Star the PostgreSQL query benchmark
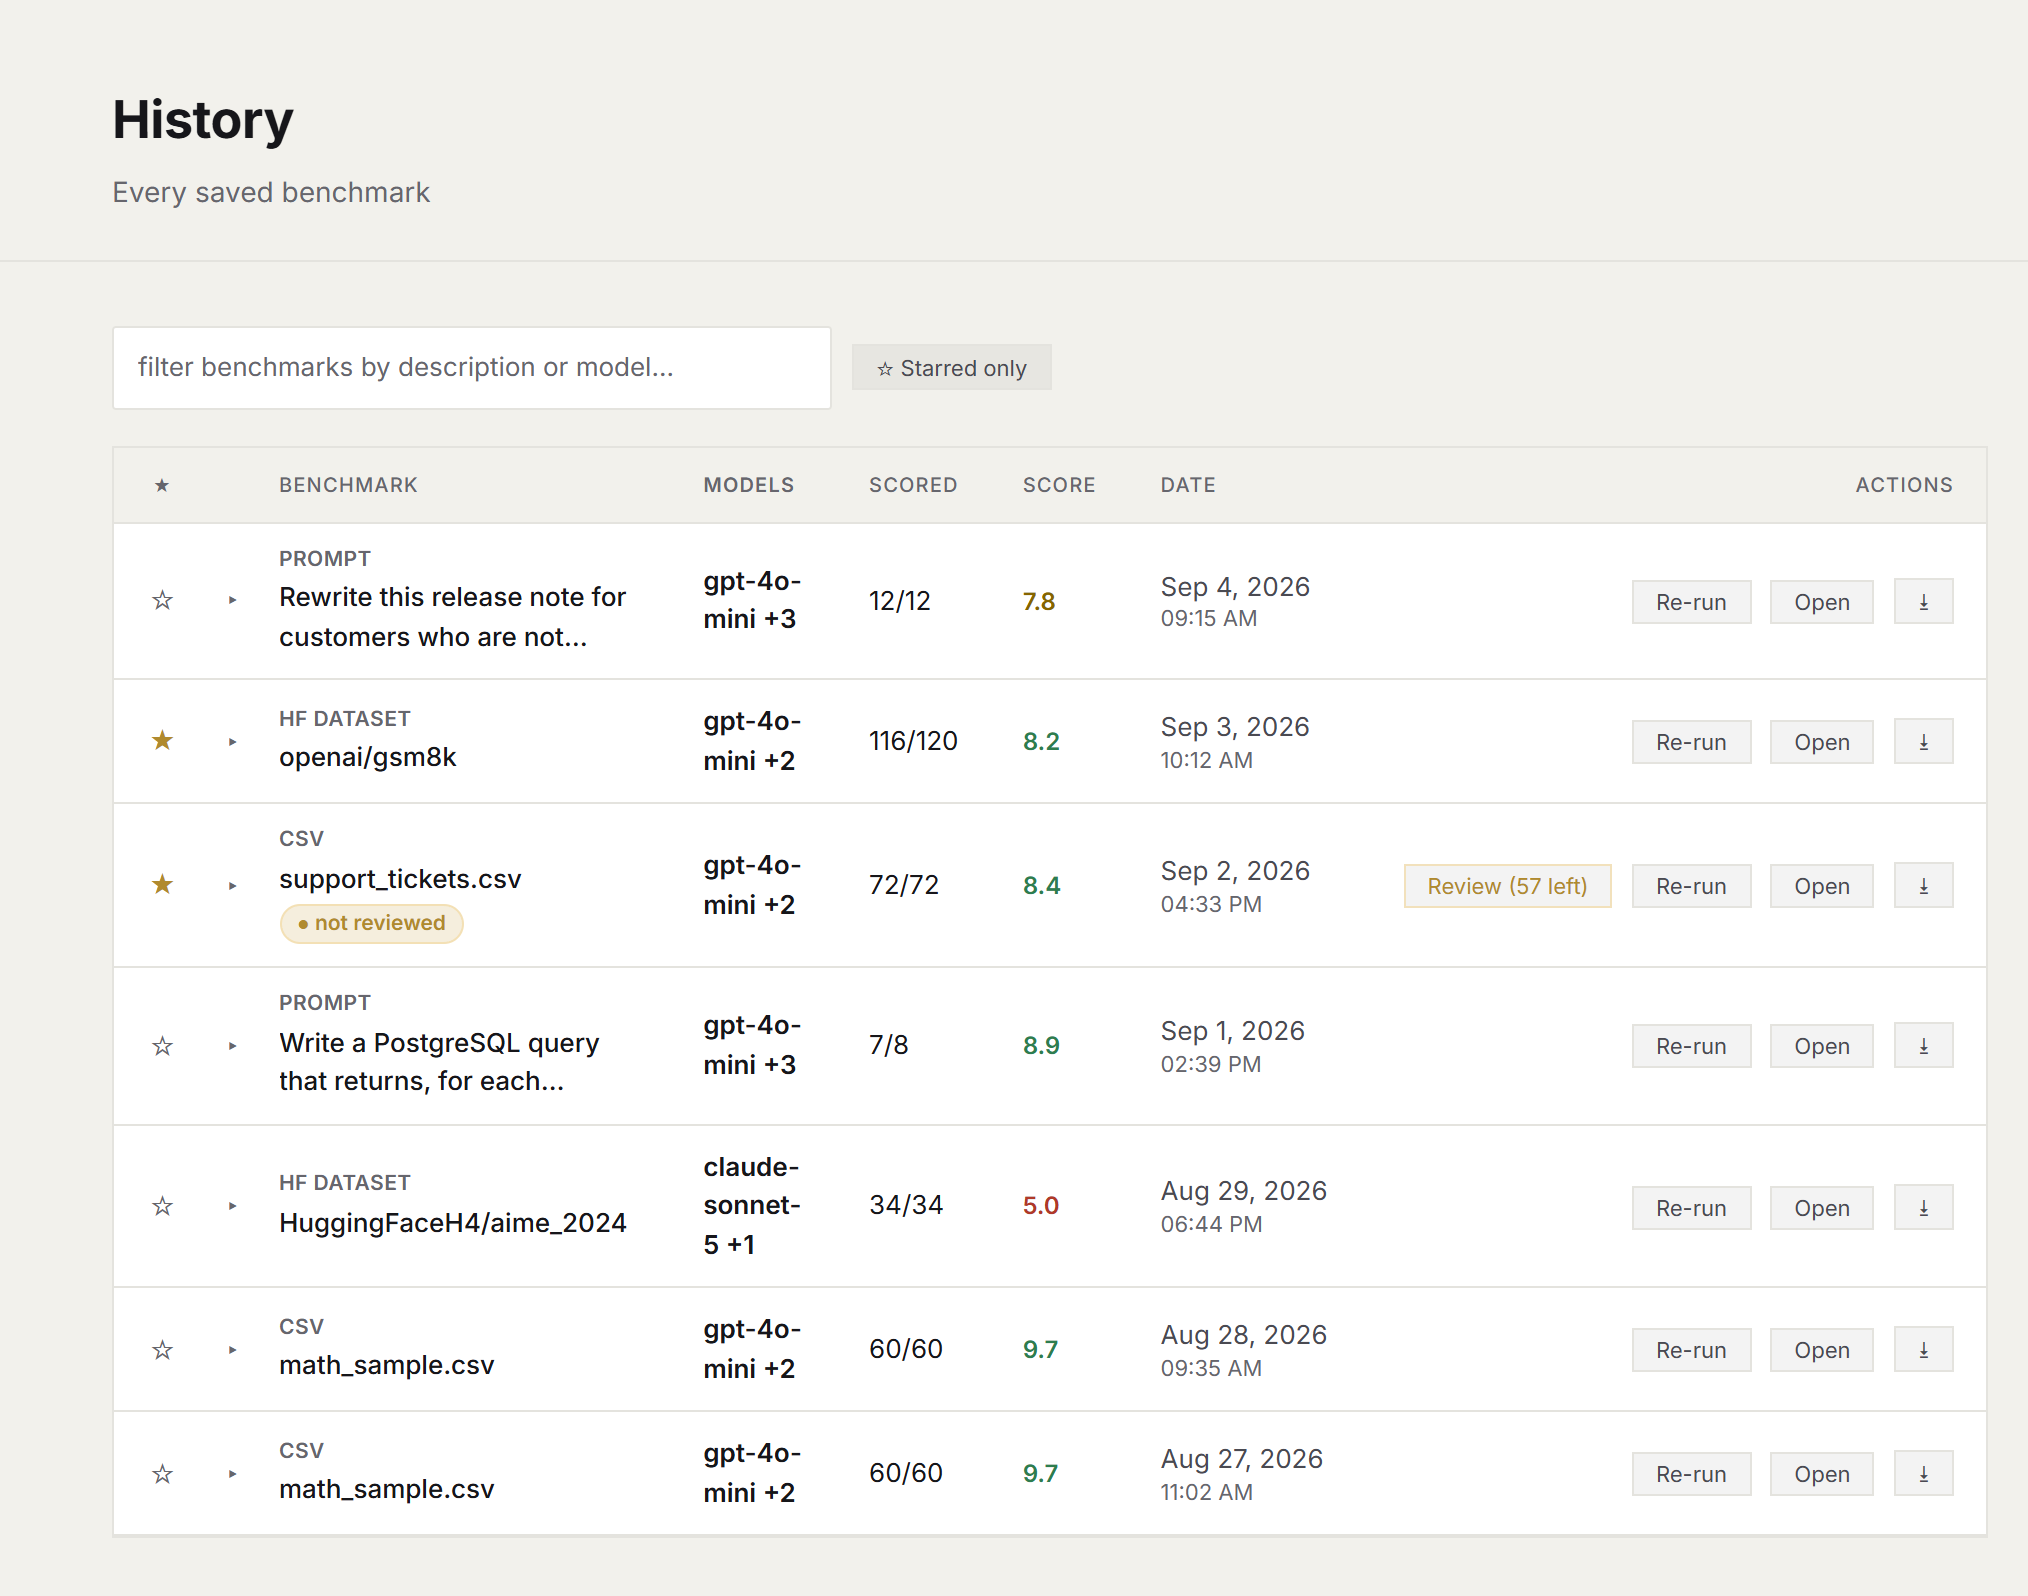 [162, 1046]
